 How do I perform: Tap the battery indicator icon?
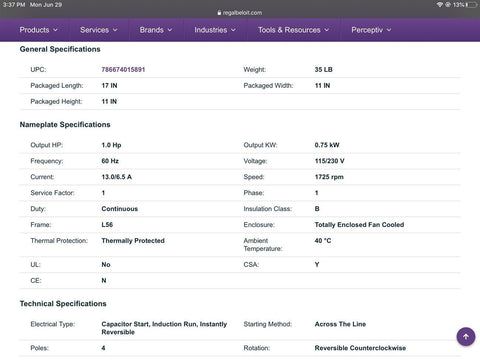pos(472,5)
